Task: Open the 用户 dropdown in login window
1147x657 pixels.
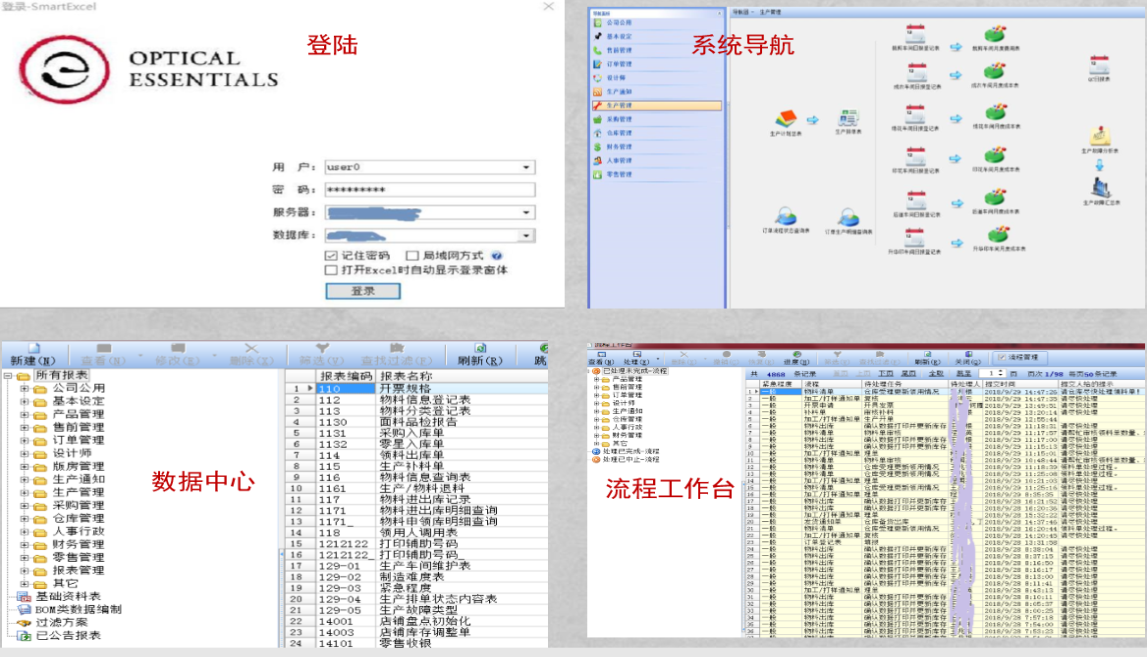Action: click(x=526, y=168)
